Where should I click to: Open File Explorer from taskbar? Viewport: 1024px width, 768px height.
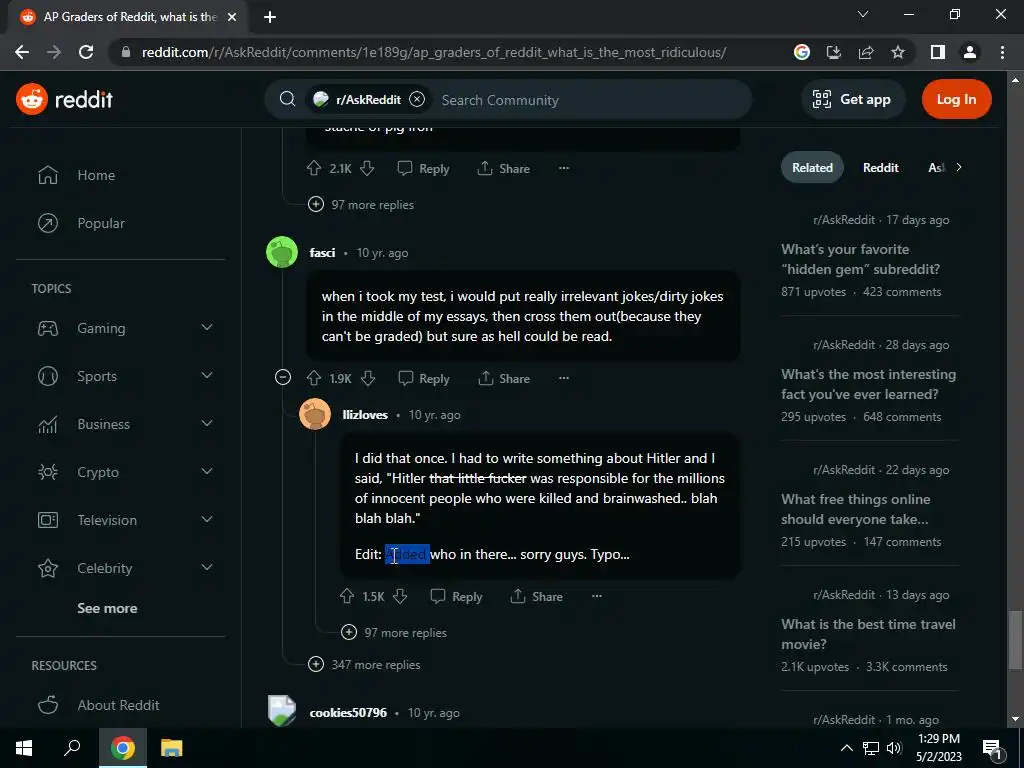(x=171, y=748)
